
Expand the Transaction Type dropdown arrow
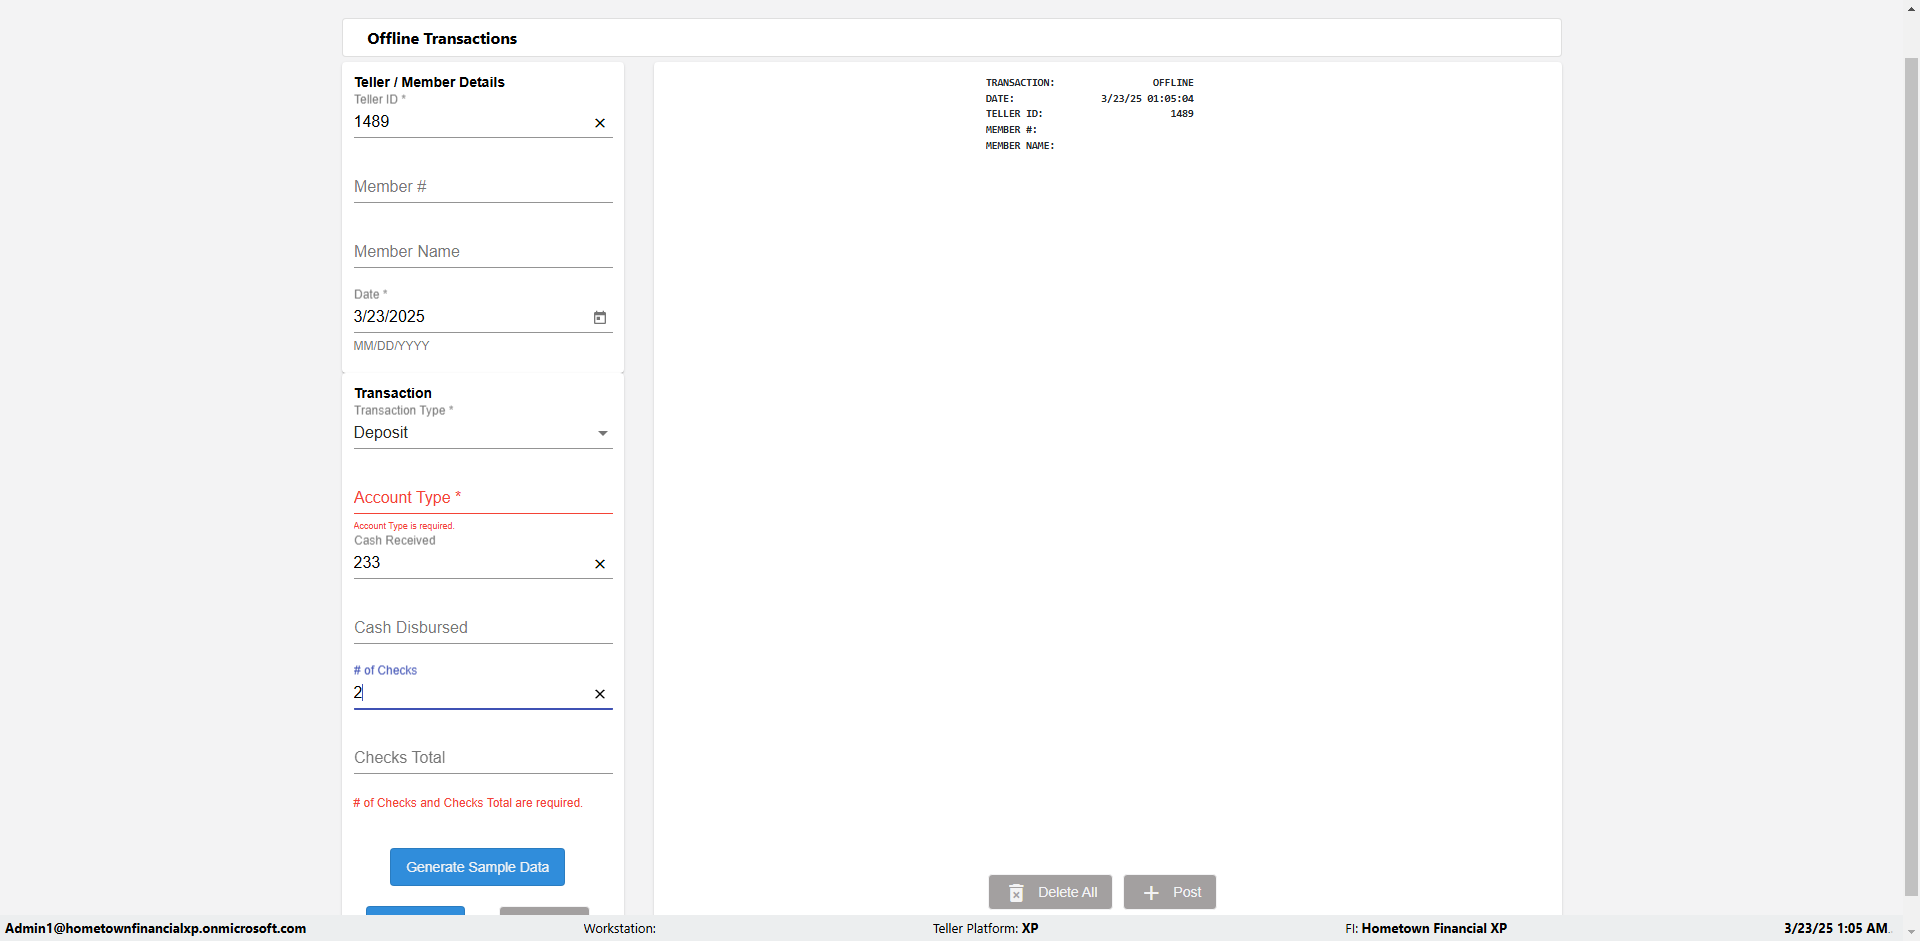pyautogui.click(x=603, y=433)
